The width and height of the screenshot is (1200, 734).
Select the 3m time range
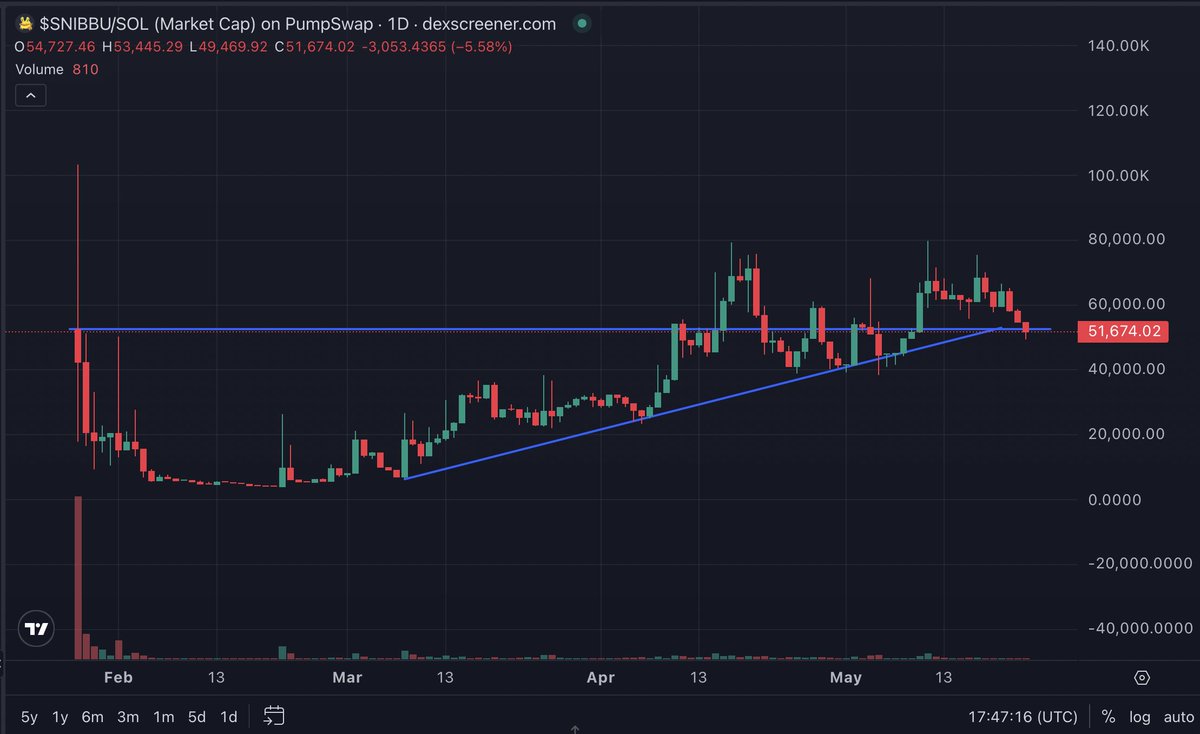tap(128, 716)
